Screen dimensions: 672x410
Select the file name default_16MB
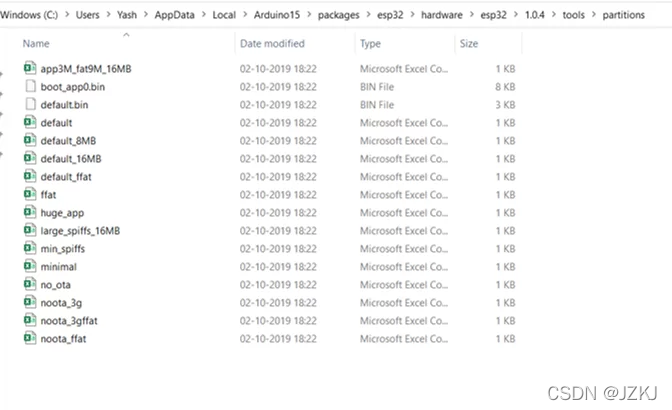click(71, 159)
